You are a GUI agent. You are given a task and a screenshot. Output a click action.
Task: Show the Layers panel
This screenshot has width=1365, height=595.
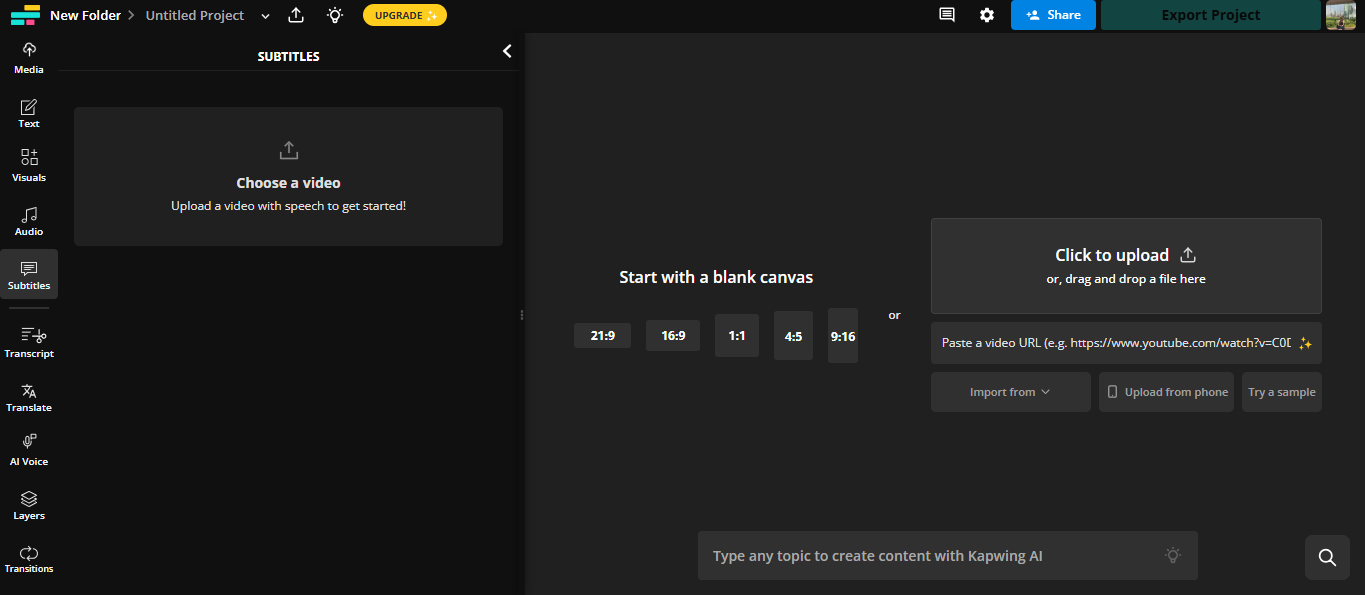[28, 503]
